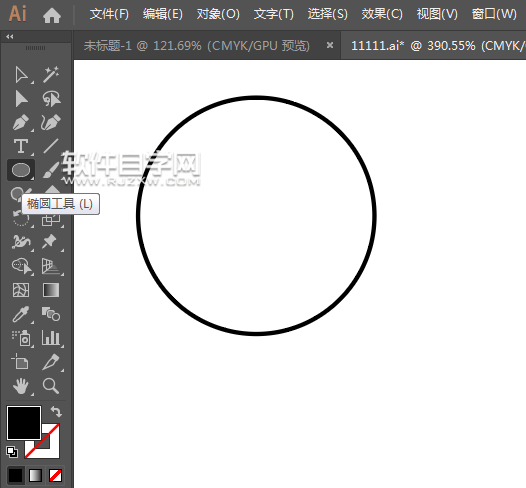Select the Zoom magnifier tool

51,386
